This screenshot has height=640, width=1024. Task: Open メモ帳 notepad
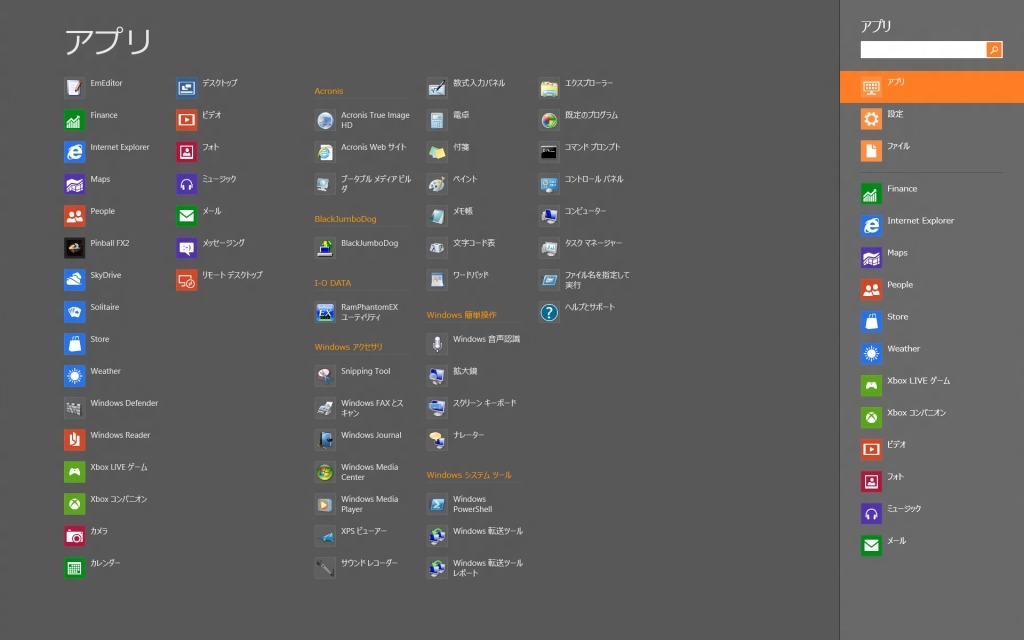437,216
